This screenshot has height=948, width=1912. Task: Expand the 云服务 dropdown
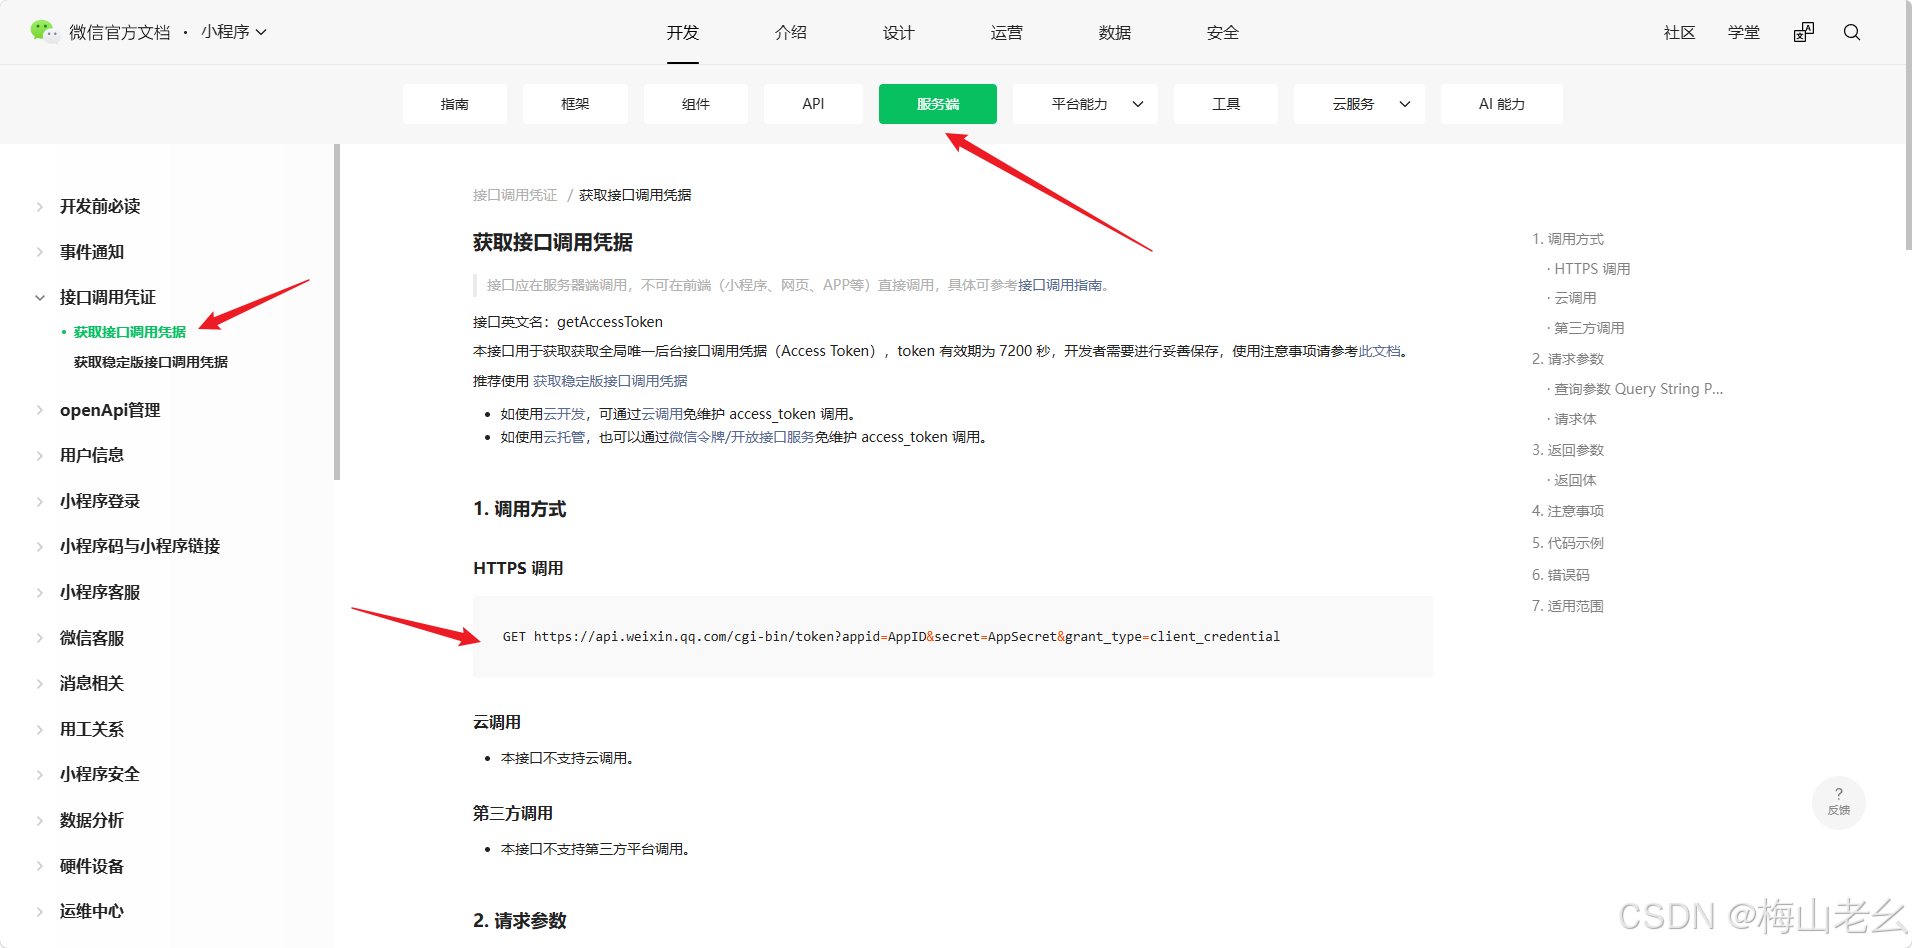(x=1361, y=104)
